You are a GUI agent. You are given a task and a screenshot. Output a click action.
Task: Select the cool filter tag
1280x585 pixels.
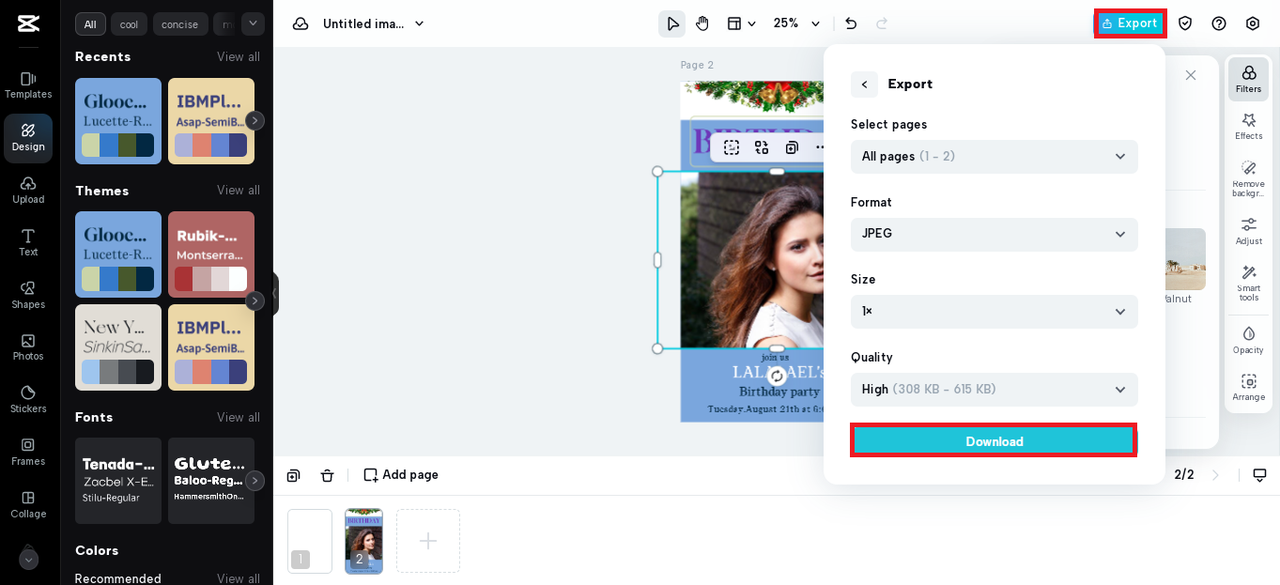pyautogui.click(x=129, y=24)
